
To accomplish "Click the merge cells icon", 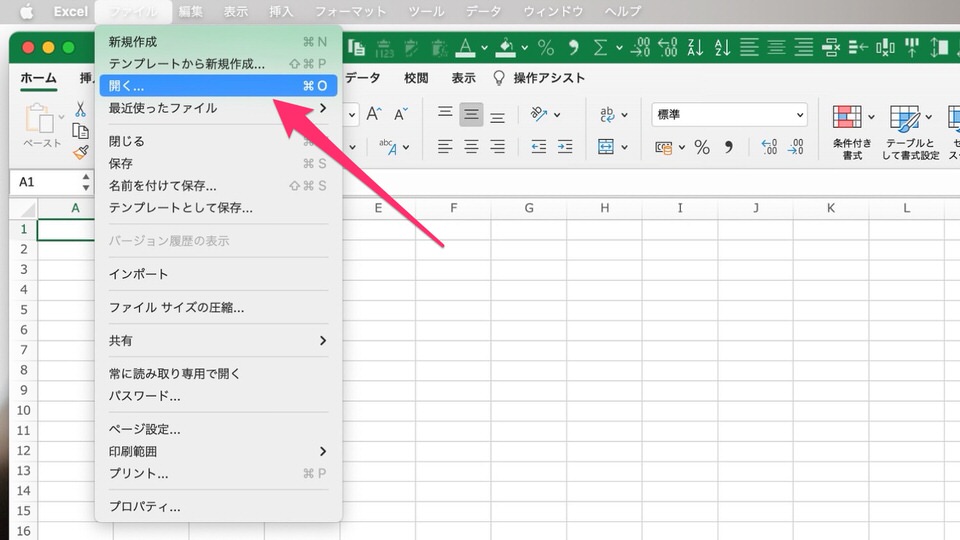I will [606, 146].
